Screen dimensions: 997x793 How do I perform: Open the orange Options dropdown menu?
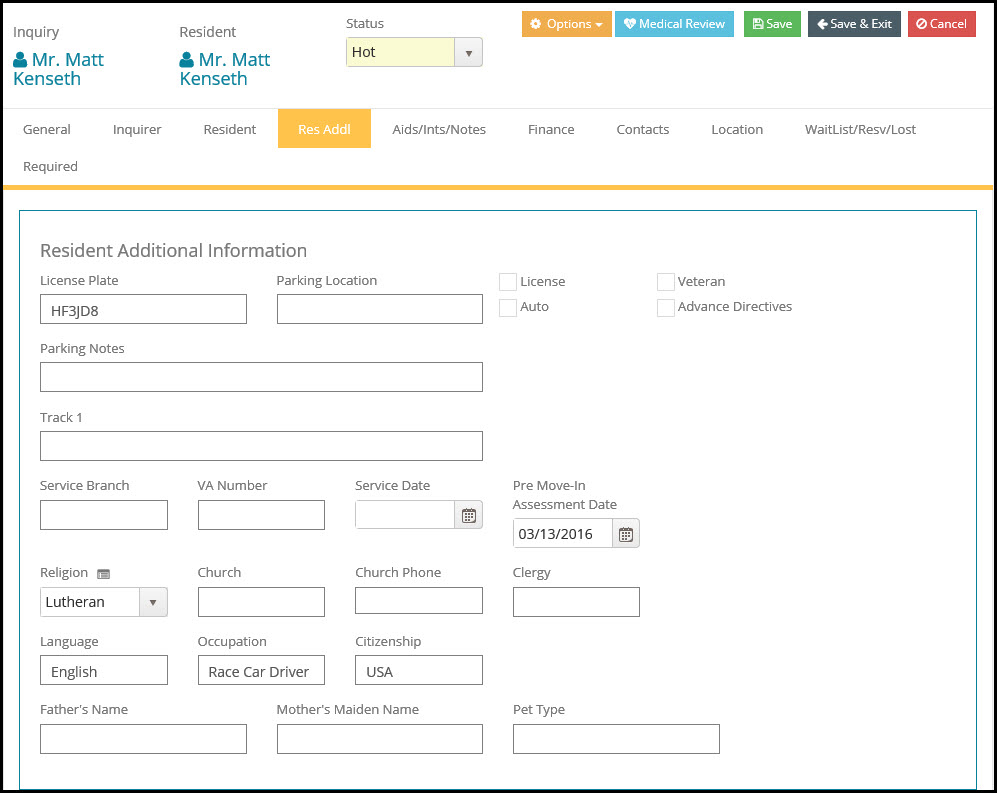click(x=566, y=24)
